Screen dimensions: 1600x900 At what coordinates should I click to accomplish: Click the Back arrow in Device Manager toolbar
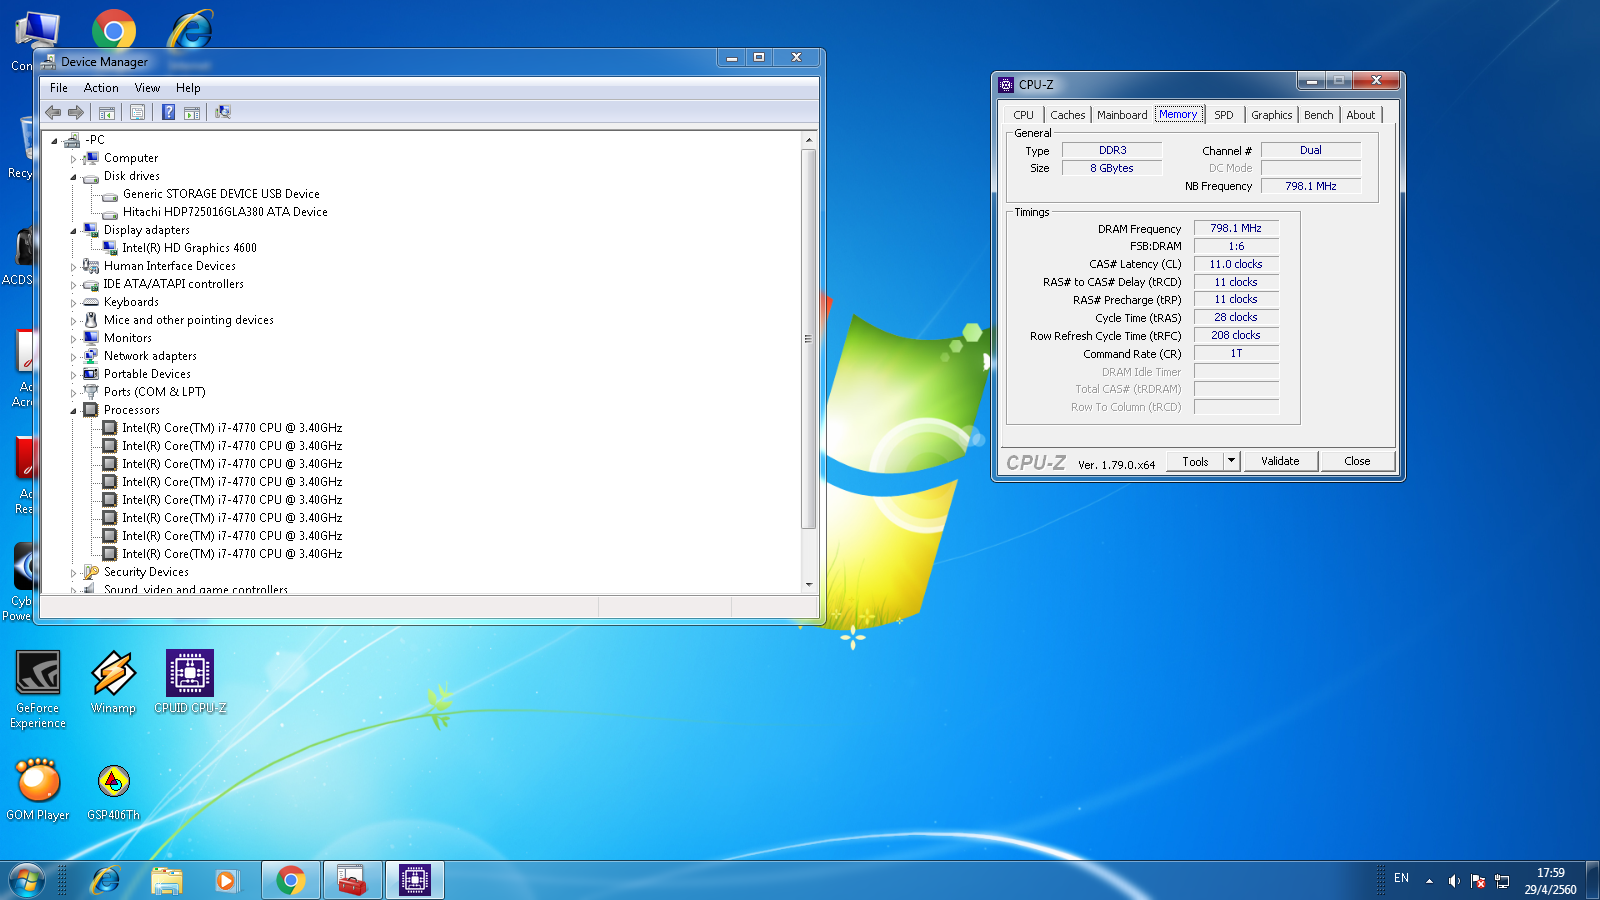(x=53, y=112)
